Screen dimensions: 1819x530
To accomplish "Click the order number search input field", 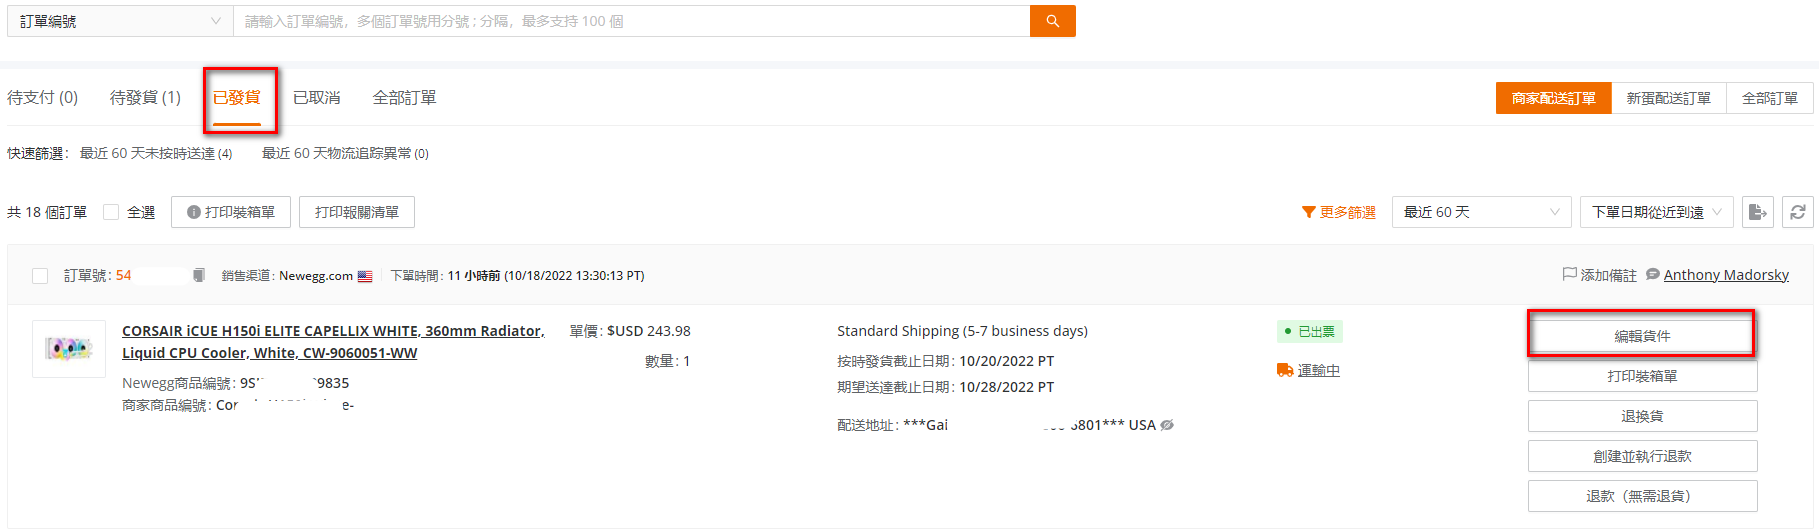I will [632, 21].
